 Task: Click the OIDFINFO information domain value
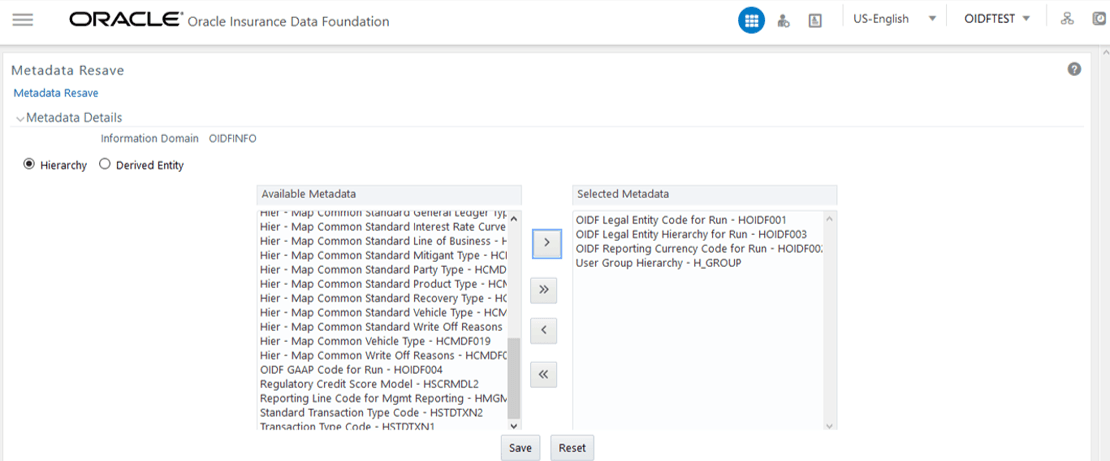point(233,139)
